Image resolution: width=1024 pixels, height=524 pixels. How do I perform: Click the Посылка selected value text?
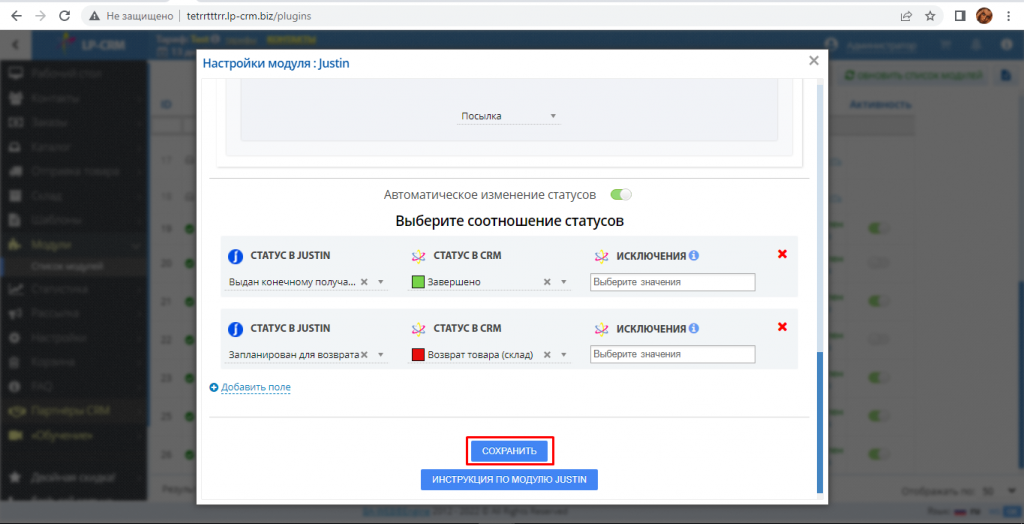[481, 116]
